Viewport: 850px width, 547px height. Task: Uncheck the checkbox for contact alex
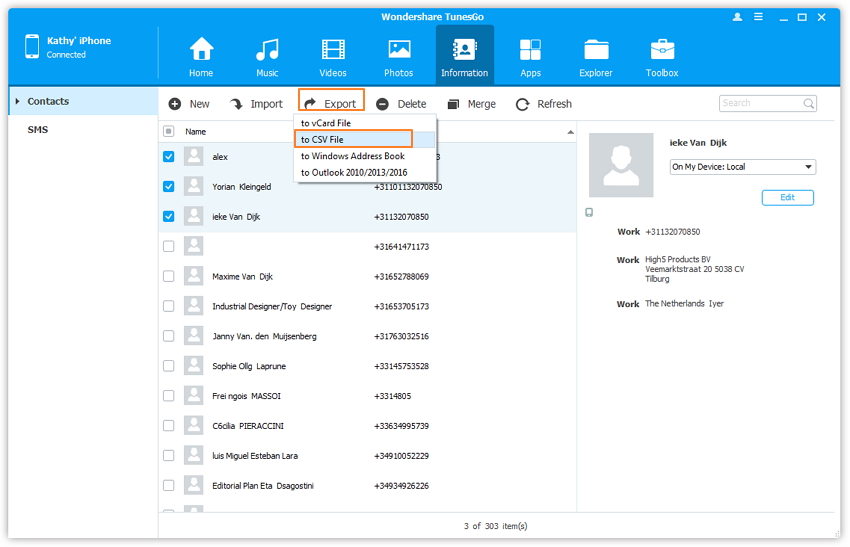point(168,157)
